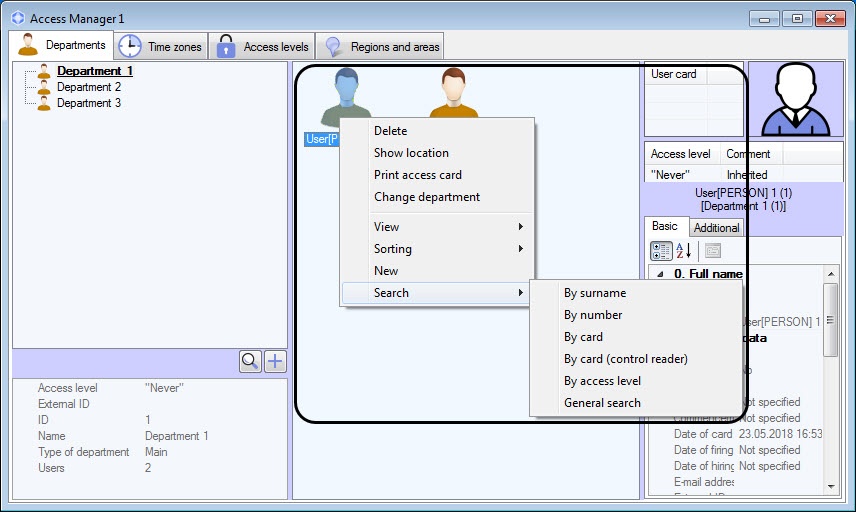Collapse the 0. Full name category

click(661, 274)
